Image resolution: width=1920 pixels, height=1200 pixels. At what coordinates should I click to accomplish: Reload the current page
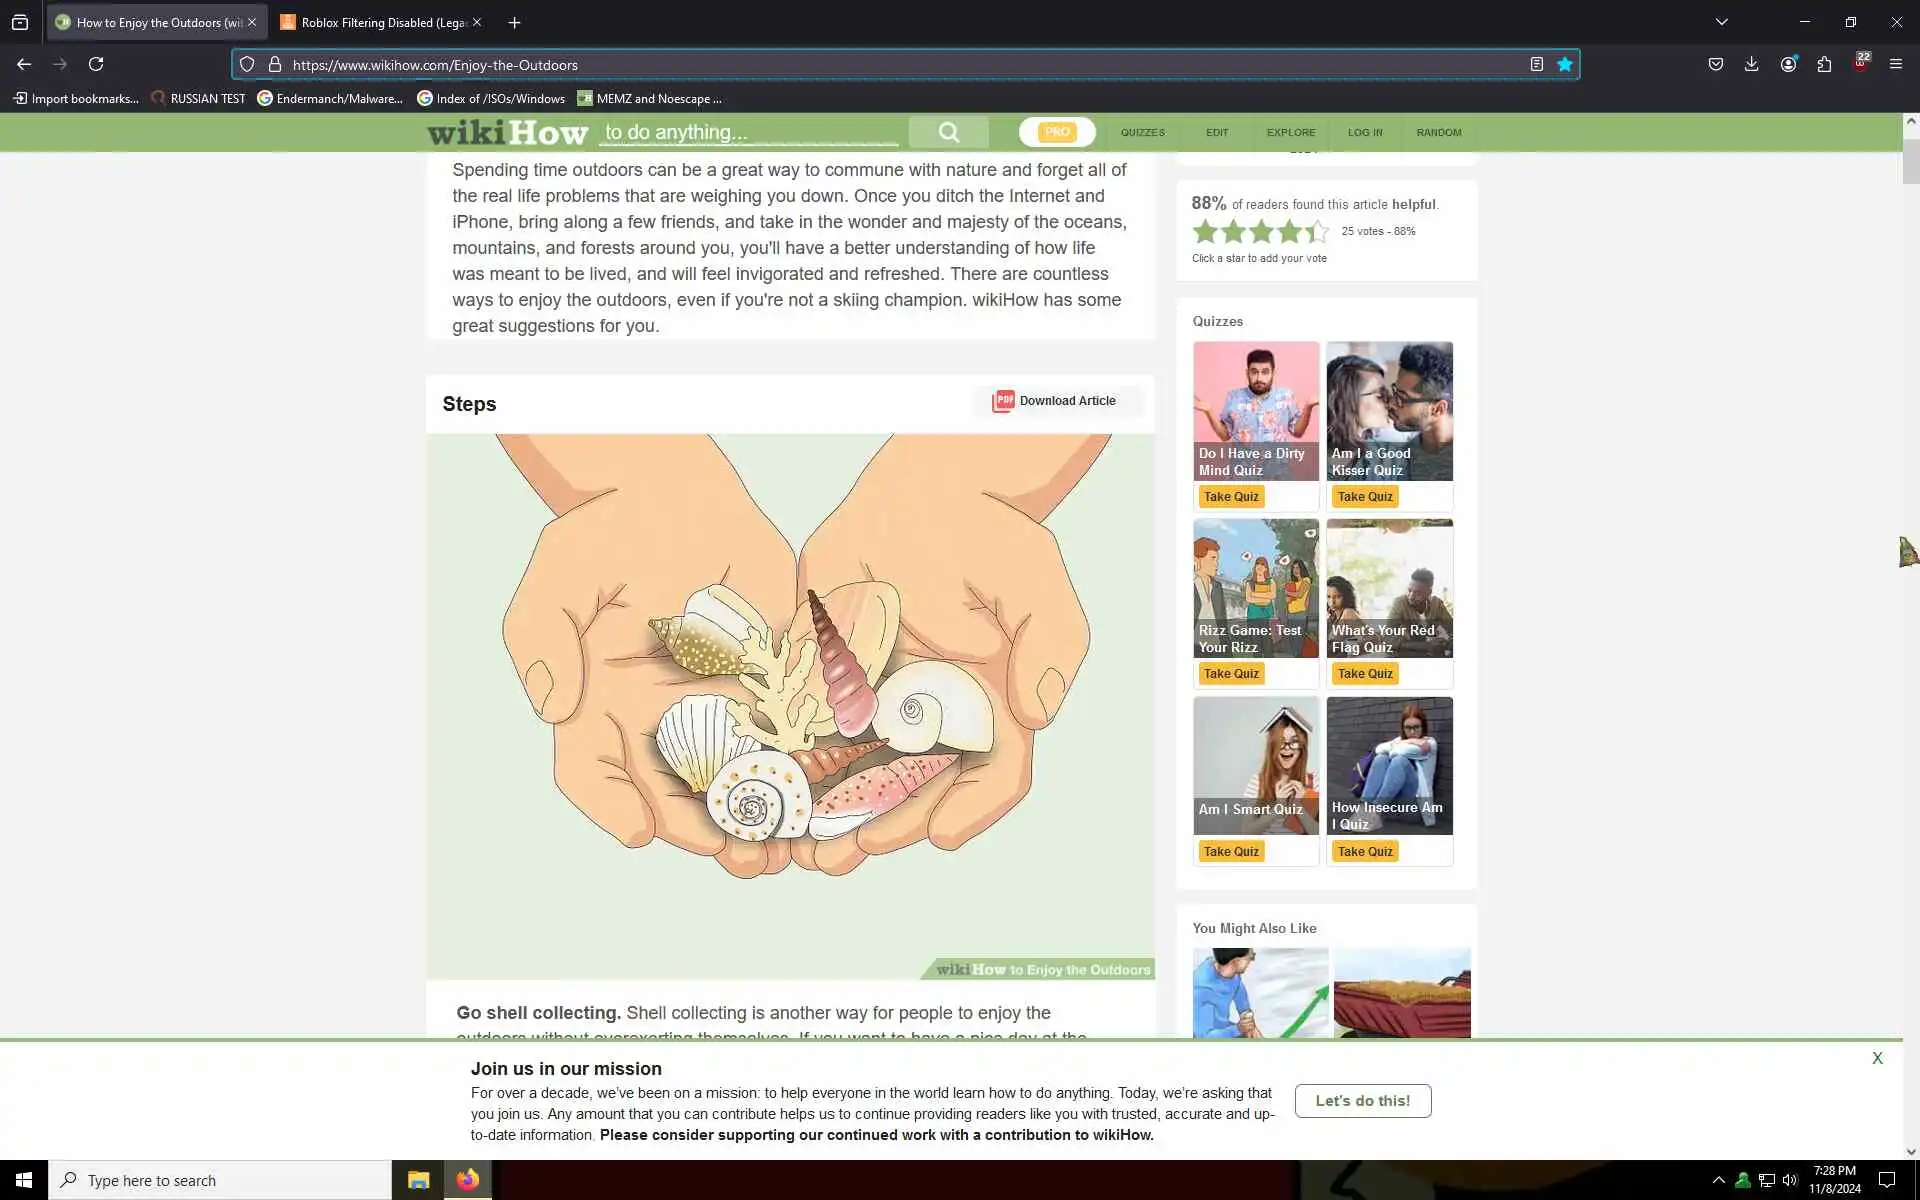point(96,64)
